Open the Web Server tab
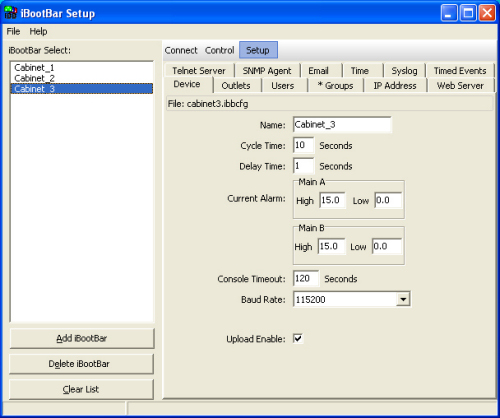Screen dimensions: 500x418 coord(460,86)
